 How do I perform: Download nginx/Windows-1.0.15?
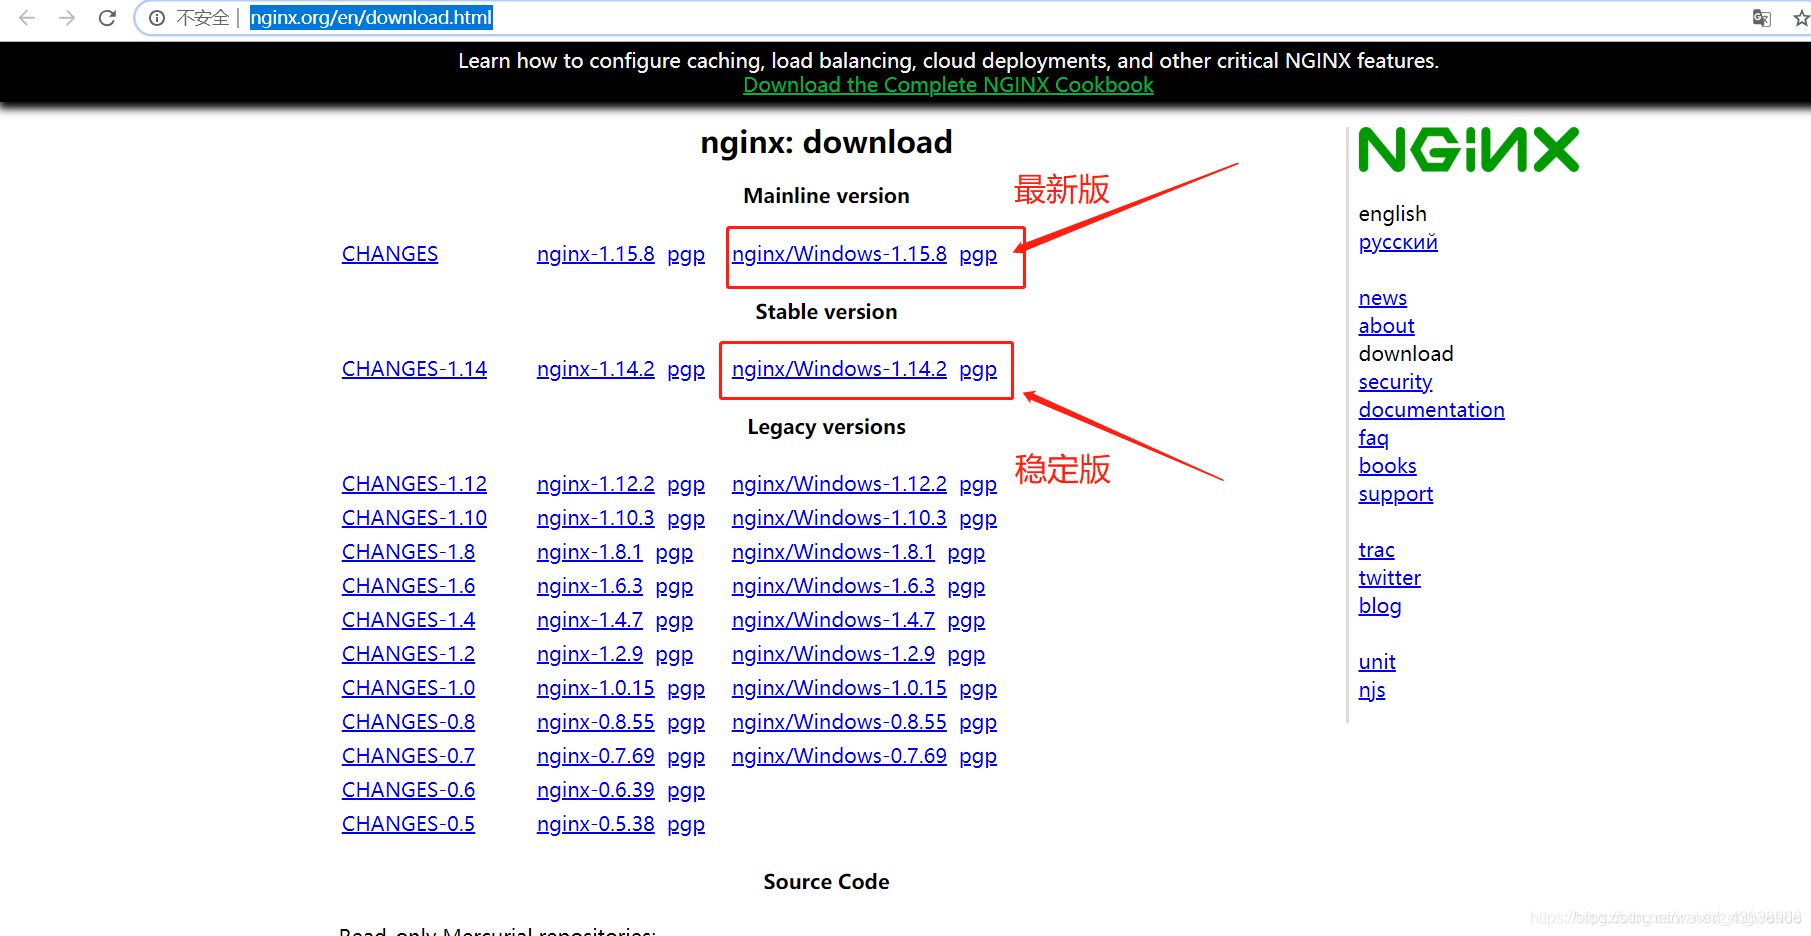(x=839, y=688)
